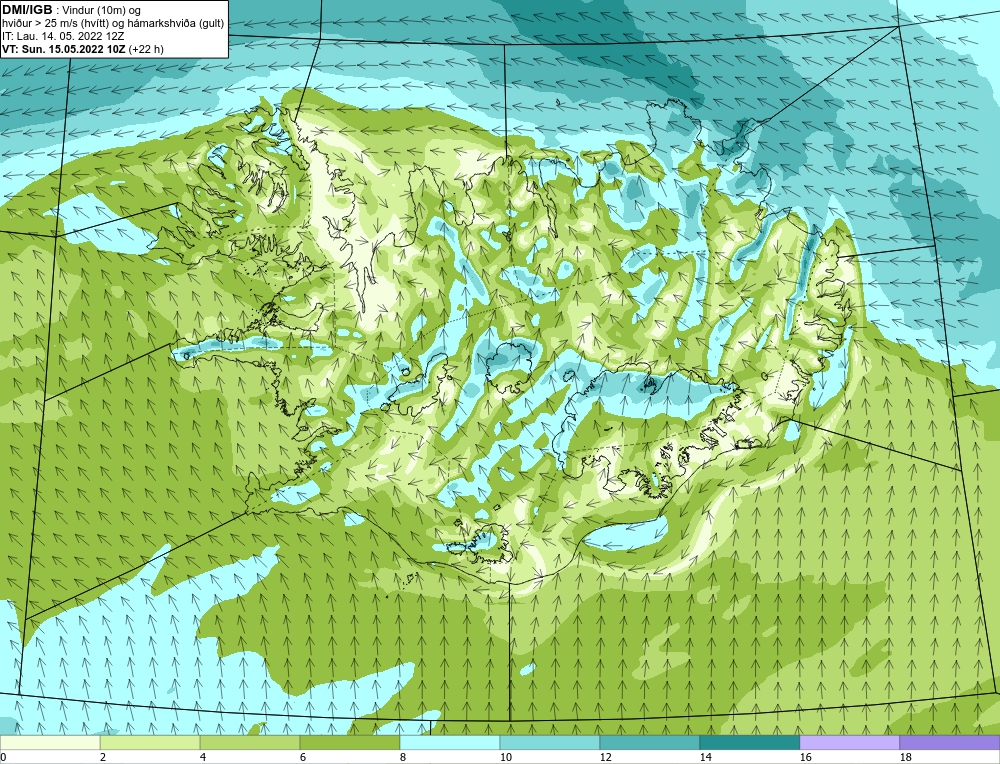Click the DMI/IGB title text
The width and height of the screenshot is (1000, 764).
tap(27, 10)
